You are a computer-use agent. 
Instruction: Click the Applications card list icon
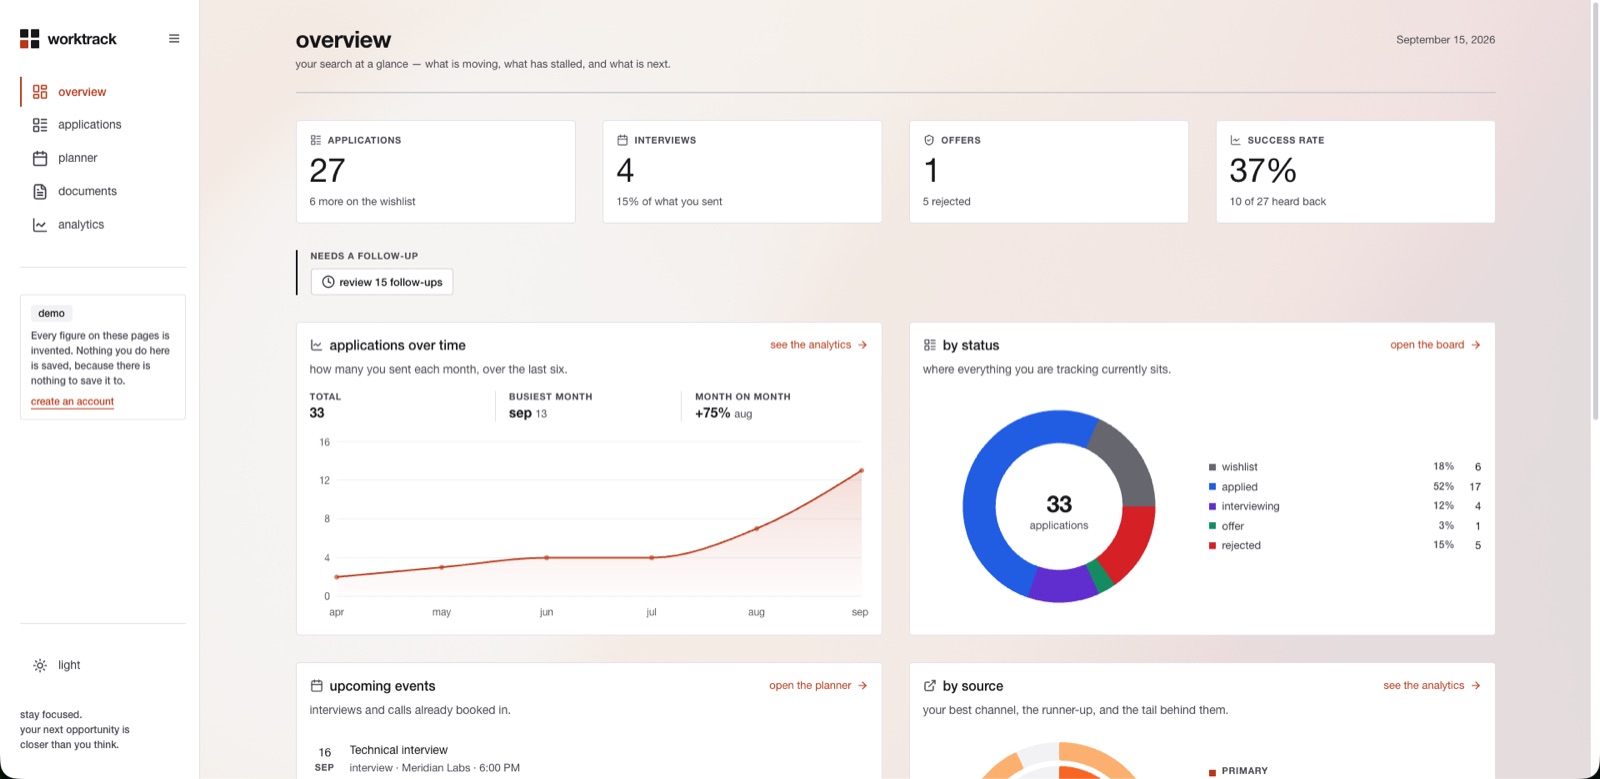click(x=316, y=140)
